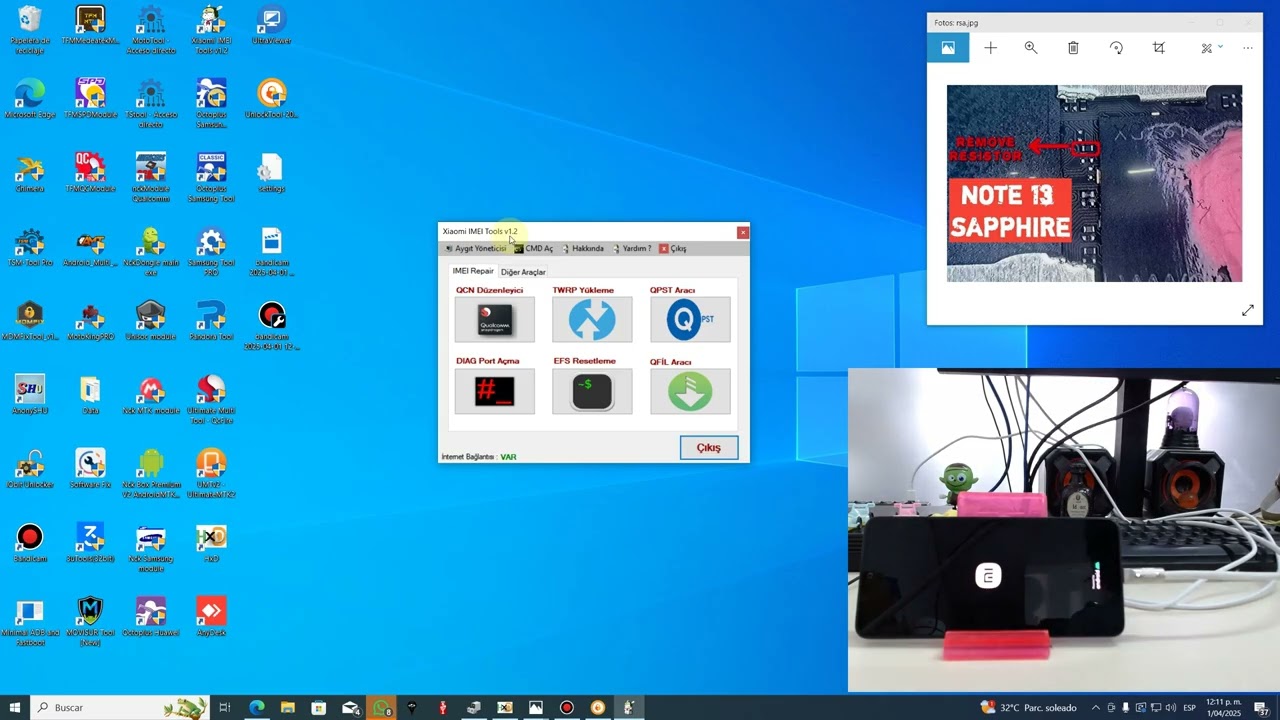1280x720 pixels.
Task: Open the QPST Aracı tool
Action: tap(690, 320)
